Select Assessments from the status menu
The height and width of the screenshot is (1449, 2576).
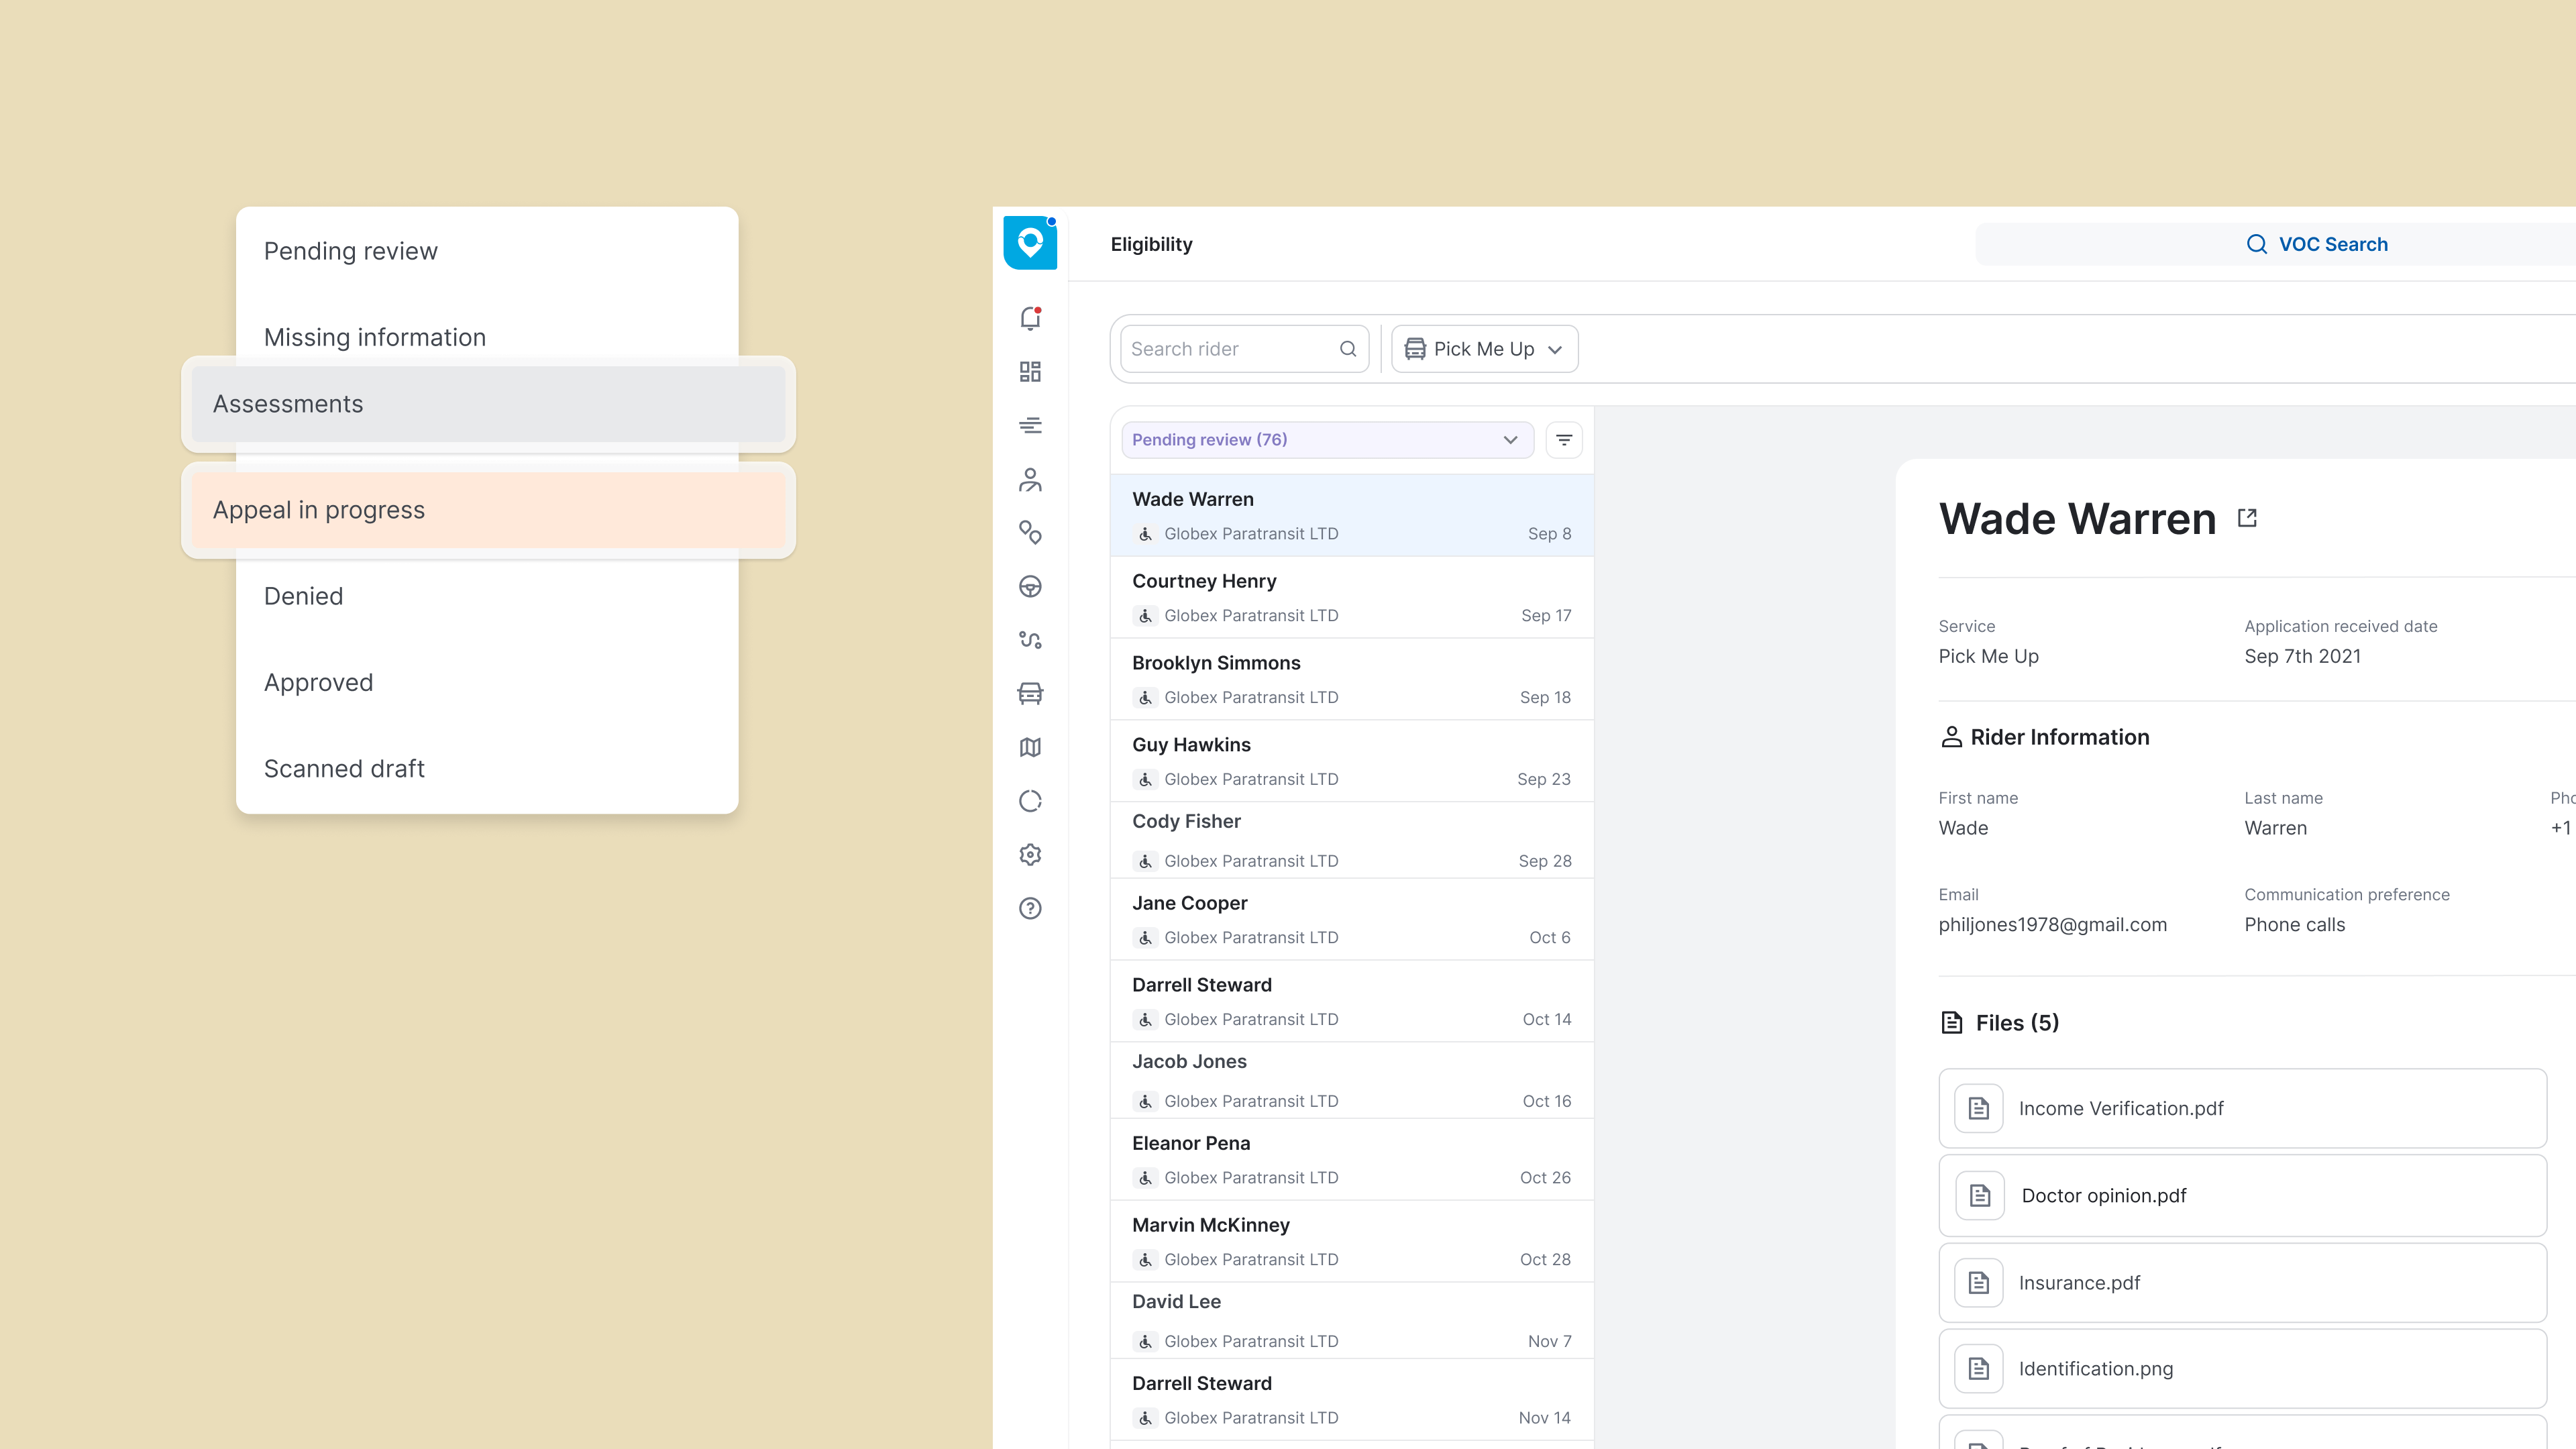click(488, 404)
